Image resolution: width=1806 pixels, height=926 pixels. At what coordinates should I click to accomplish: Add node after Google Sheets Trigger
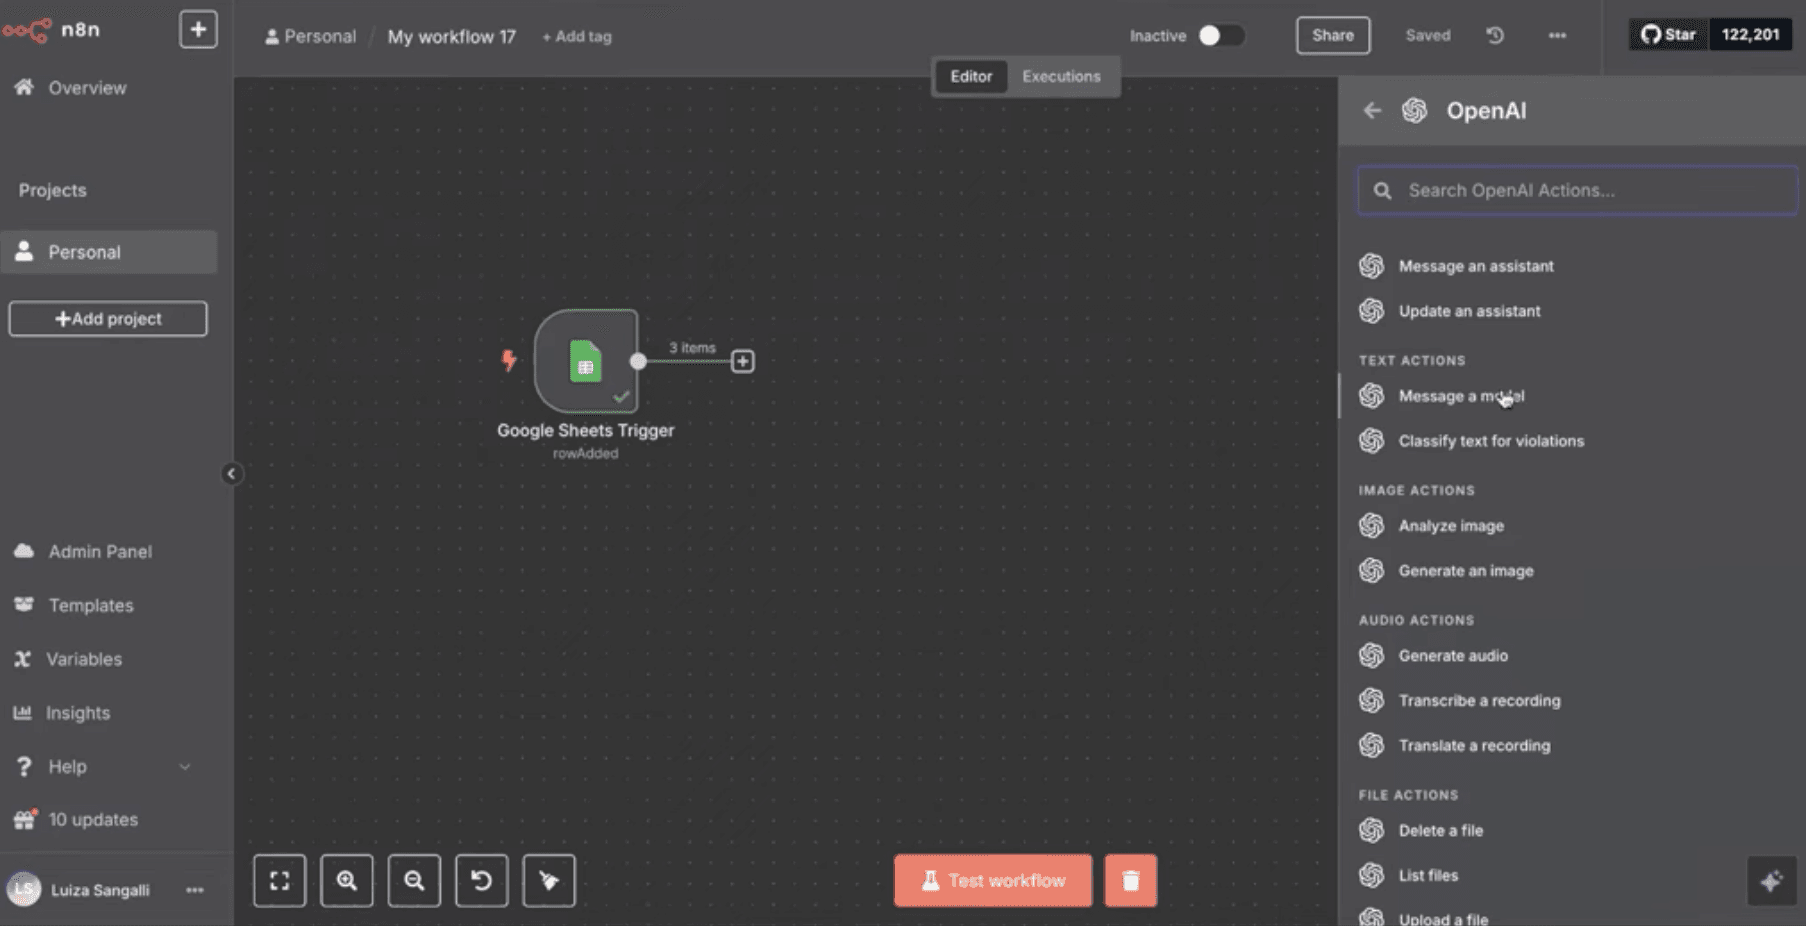coord(742,361)
